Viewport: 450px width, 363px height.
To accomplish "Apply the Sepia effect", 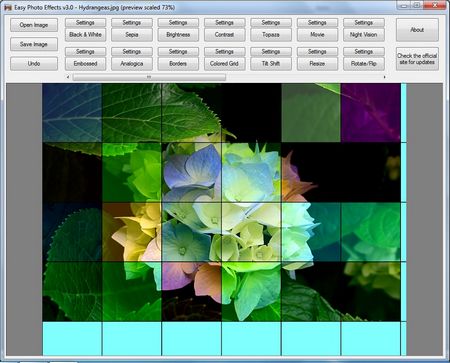I will [132, 35].
